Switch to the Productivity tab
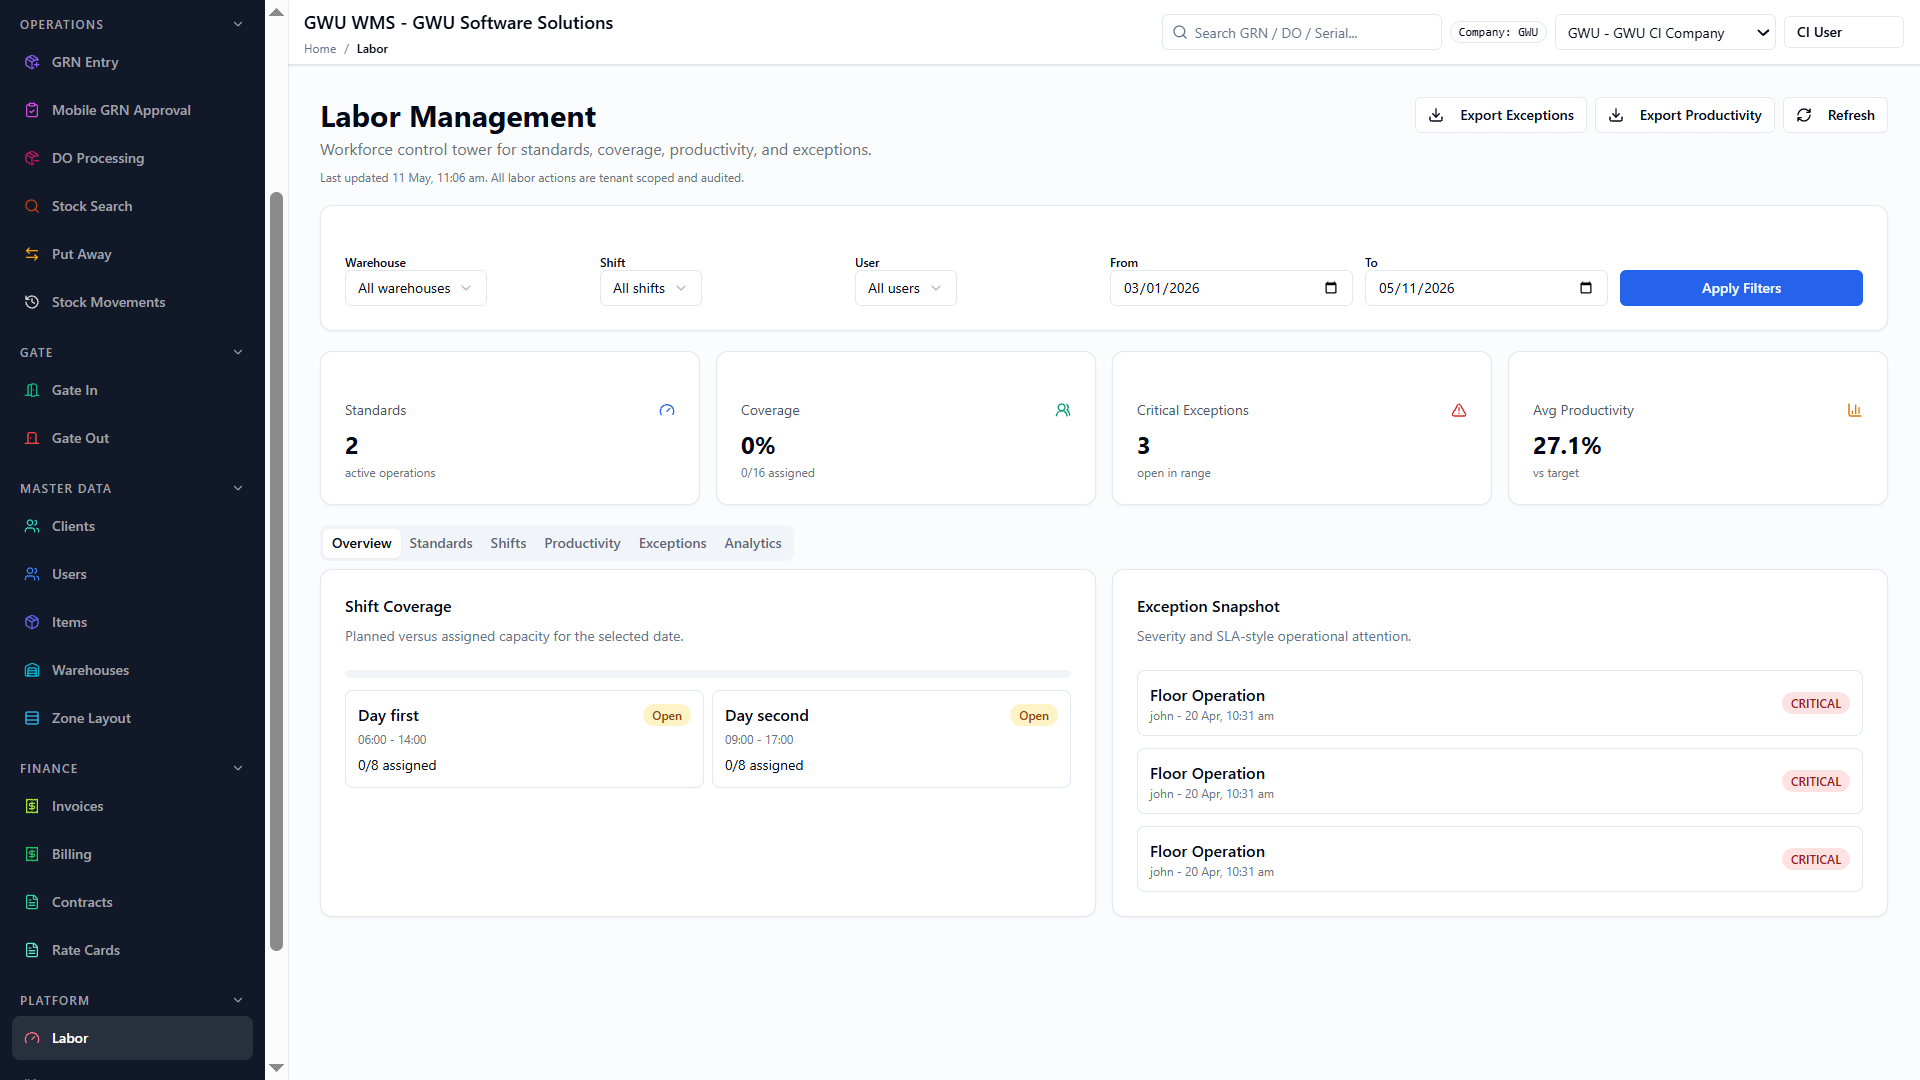 (582, 543)
